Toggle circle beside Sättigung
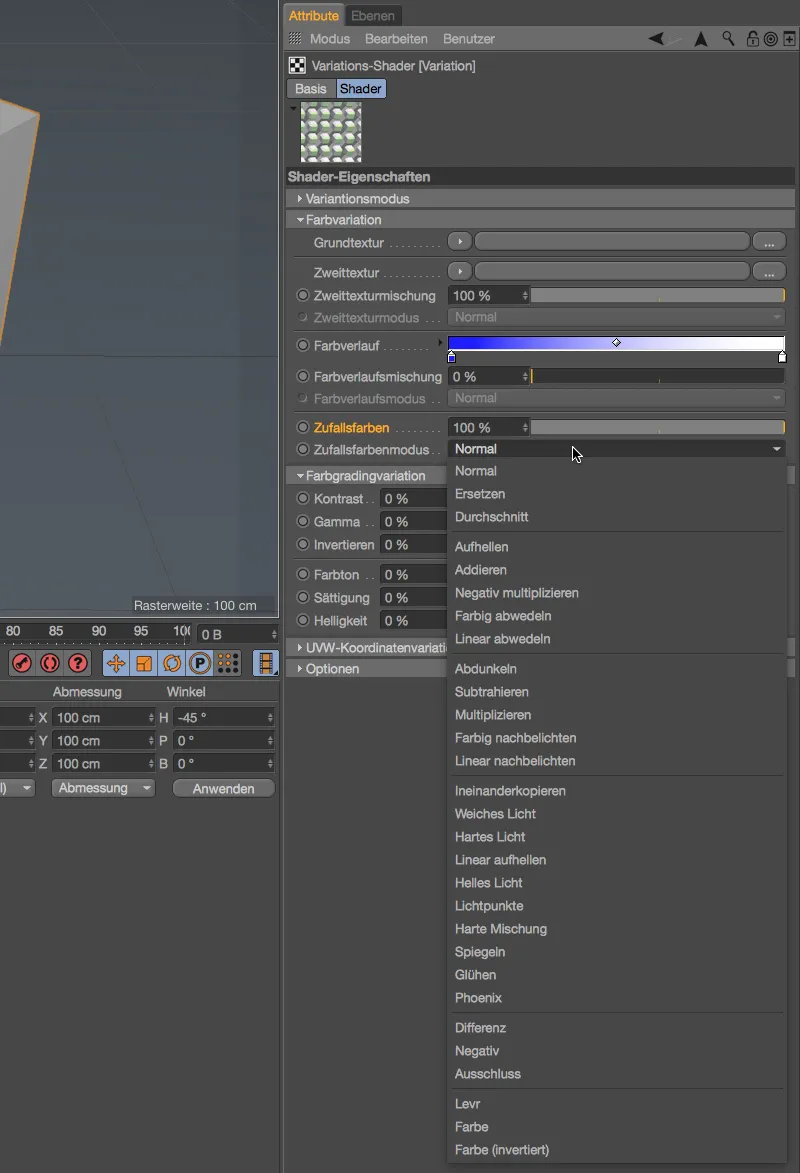Image resolution: width=800 pixels, height=1173 pixels. point(302,598)
